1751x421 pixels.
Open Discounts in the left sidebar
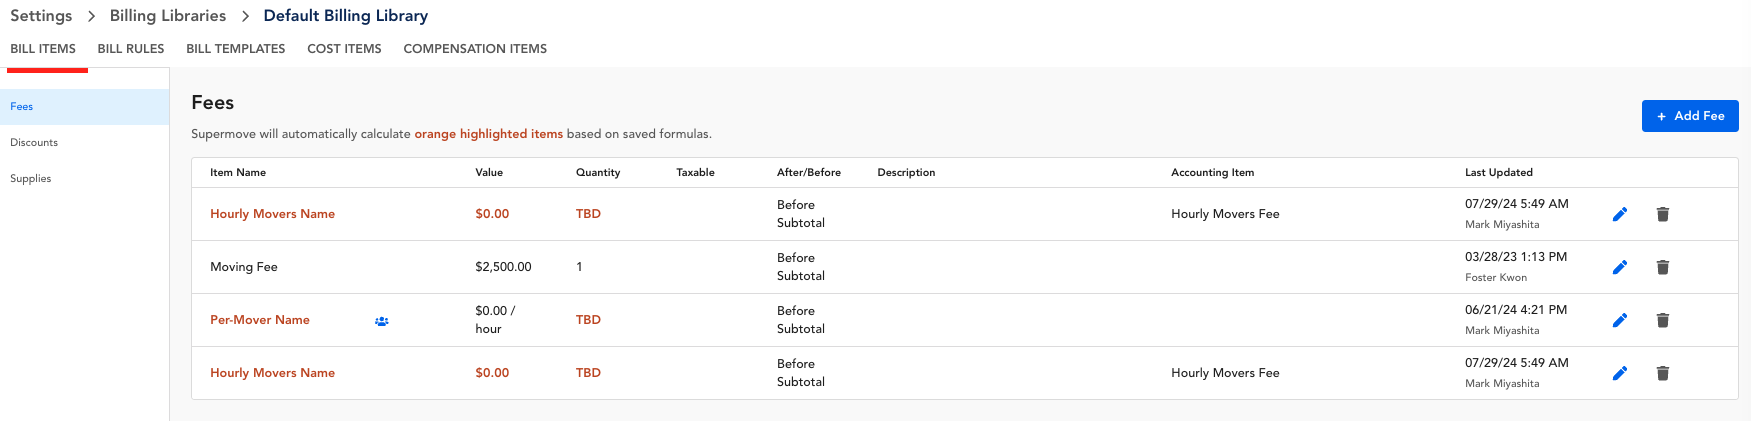(84, 143)
